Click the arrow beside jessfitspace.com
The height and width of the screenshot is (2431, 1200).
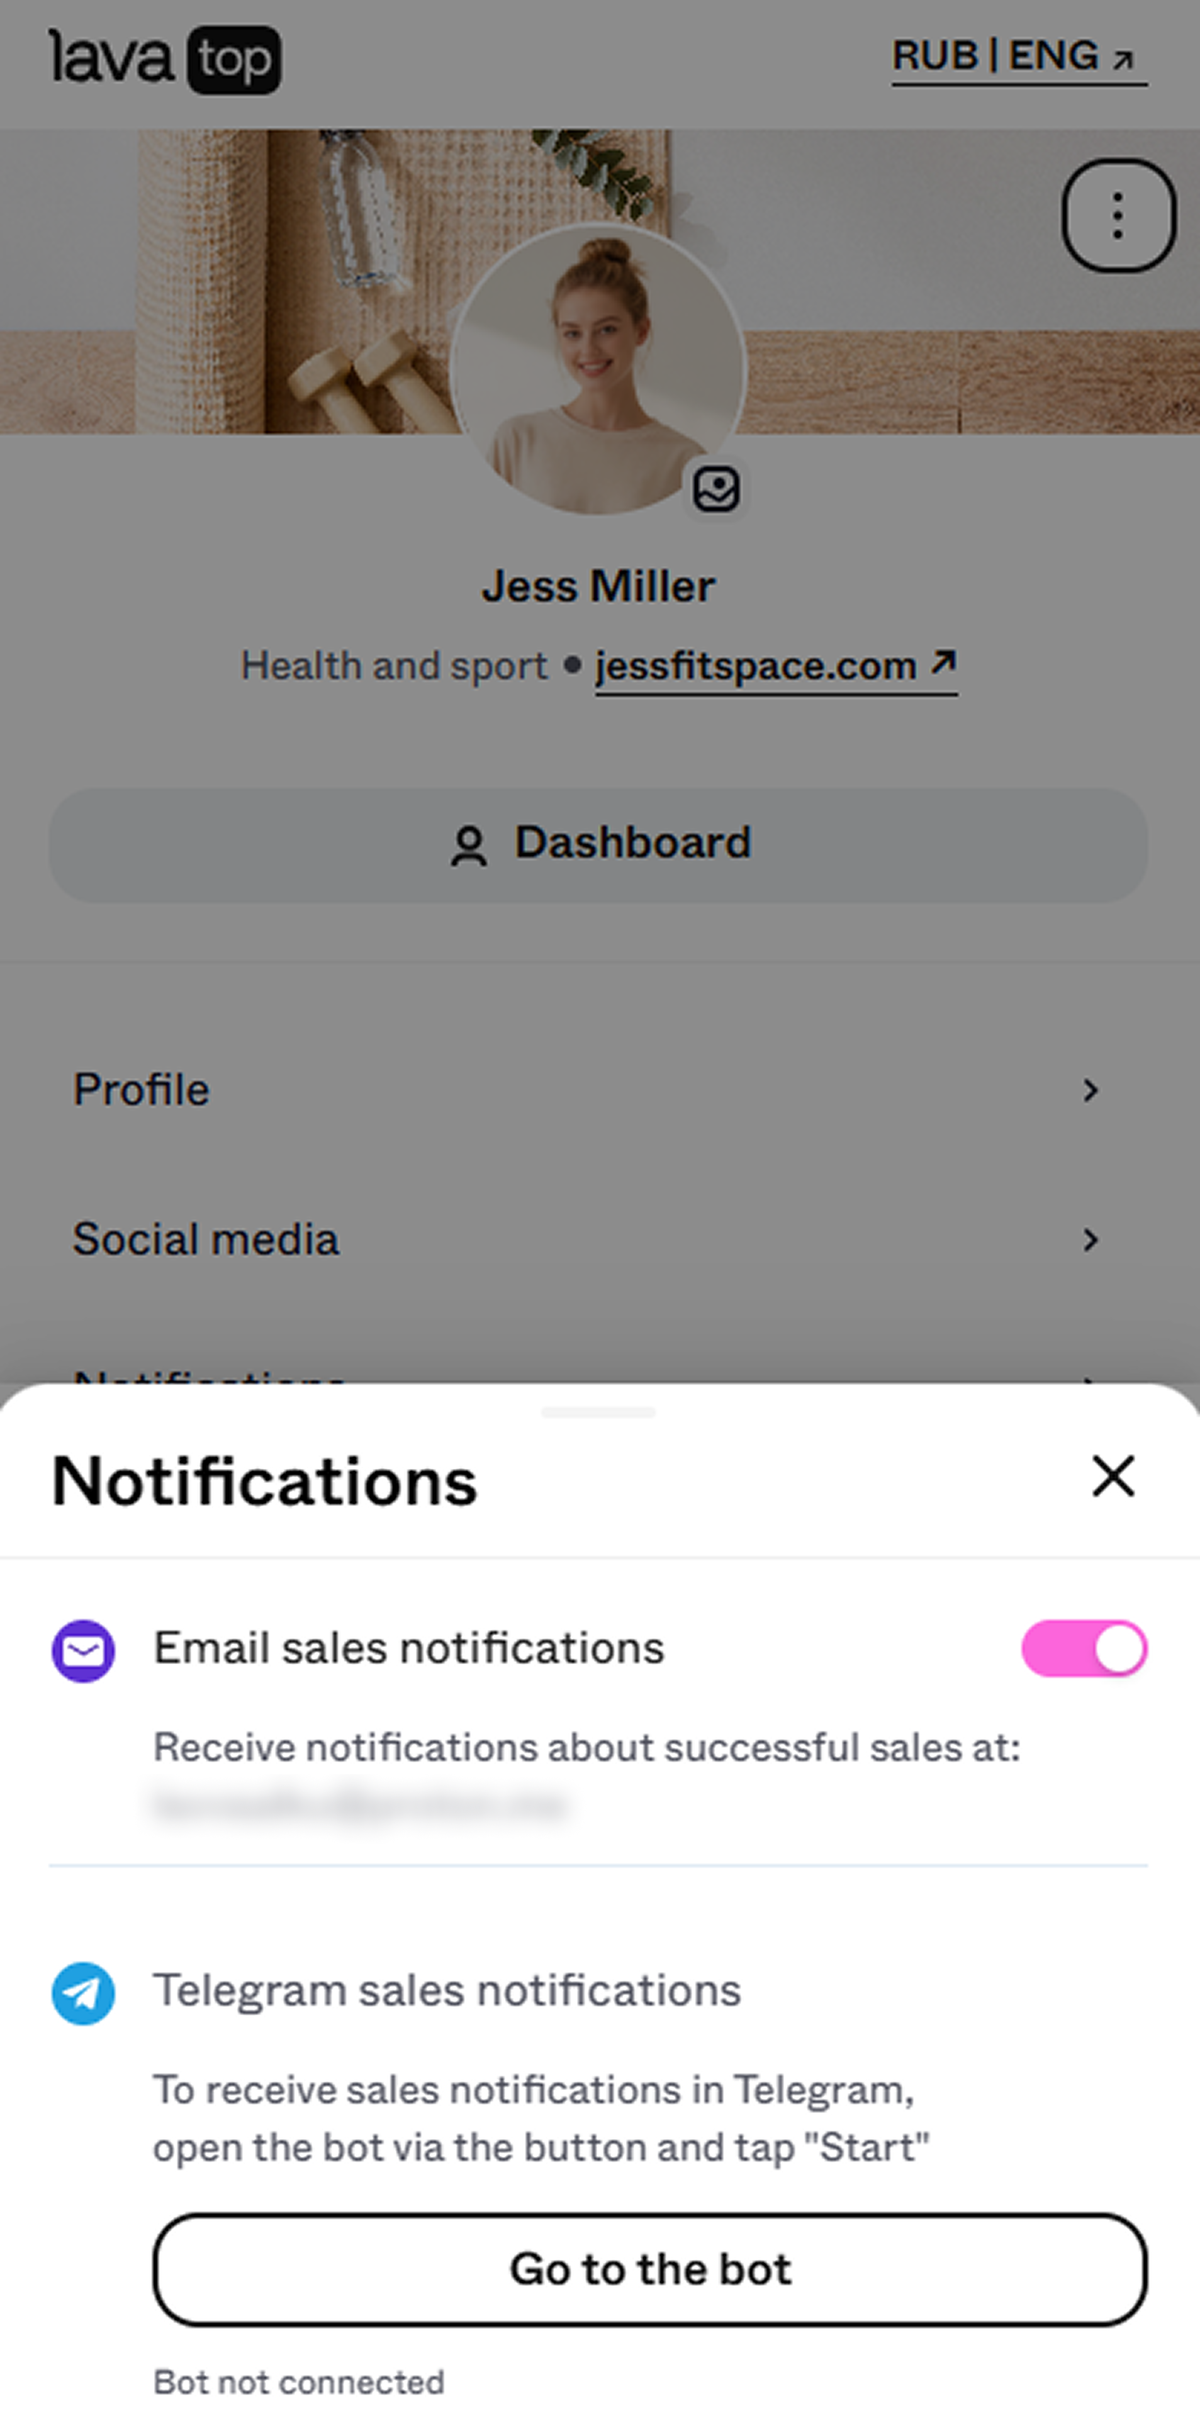pyautogui.click(x=943, y=662)
